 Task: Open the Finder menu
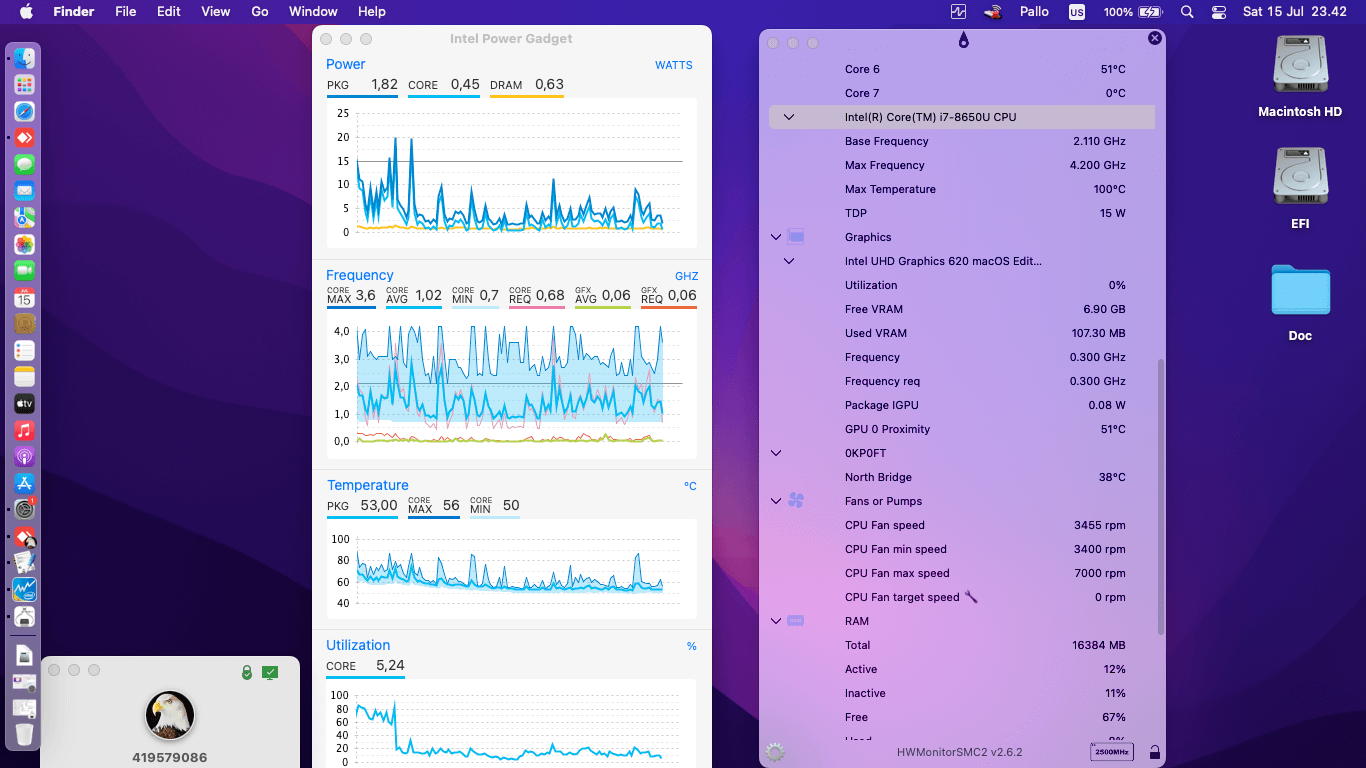point(73,12)
